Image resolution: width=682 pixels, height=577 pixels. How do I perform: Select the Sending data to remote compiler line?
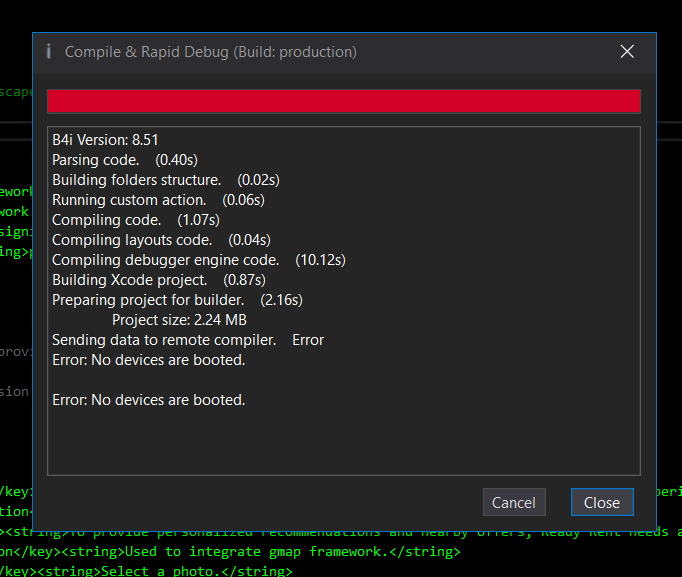click(x=188, y=340)
